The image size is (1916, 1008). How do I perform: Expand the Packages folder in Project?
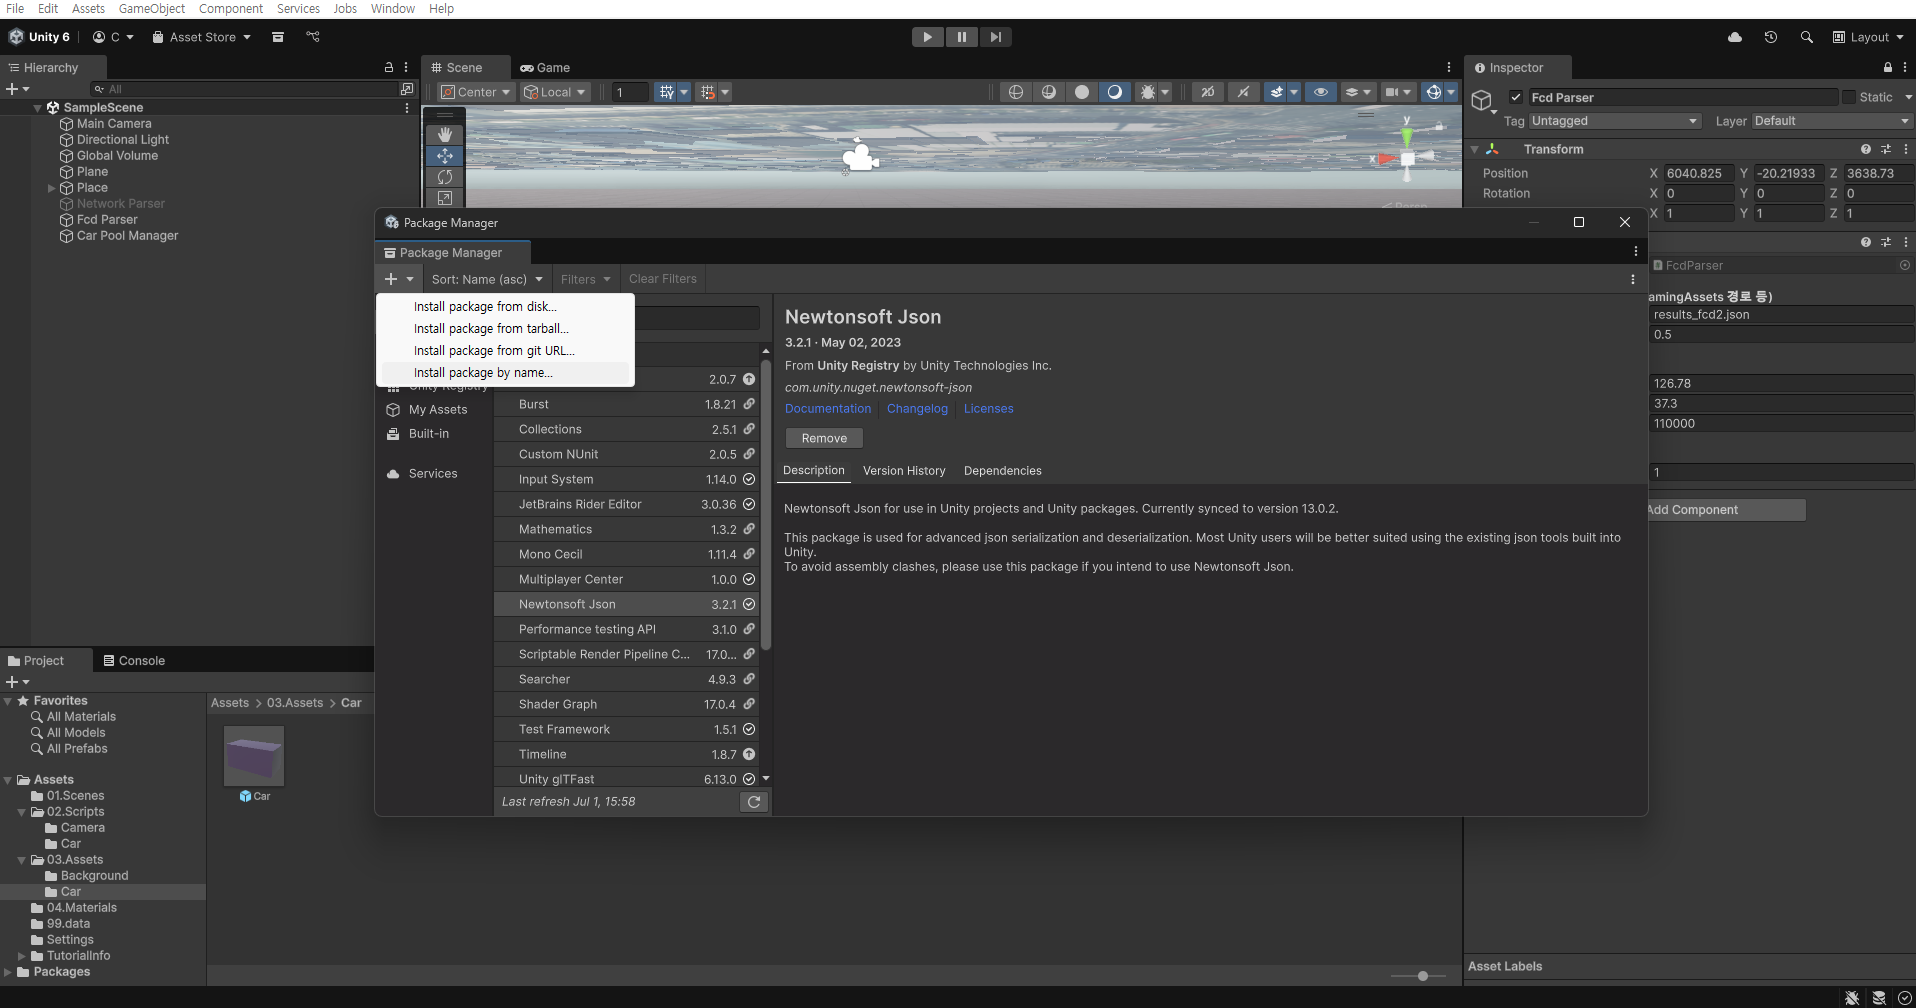click(8, 972)
